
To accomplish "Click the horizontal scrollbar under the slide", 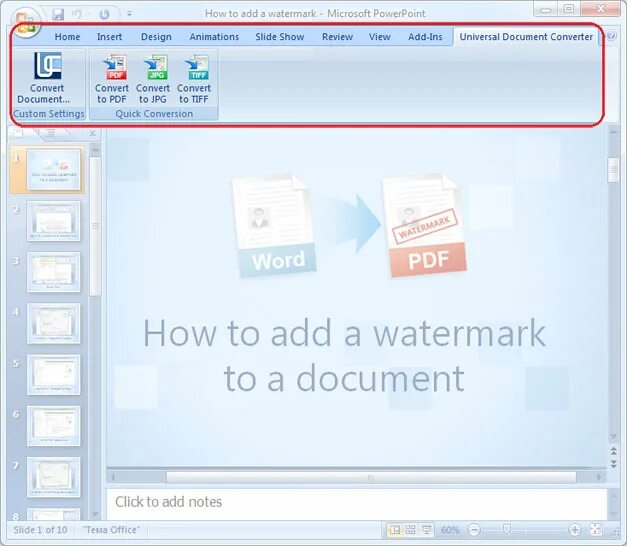I will [371, 478].
